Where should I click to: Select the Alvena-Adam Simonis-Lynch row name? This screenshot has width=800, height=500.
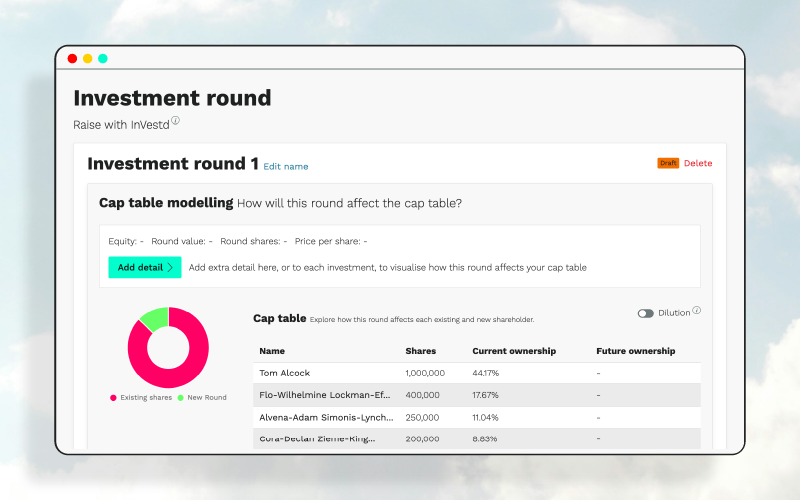[x=327, y=417]
